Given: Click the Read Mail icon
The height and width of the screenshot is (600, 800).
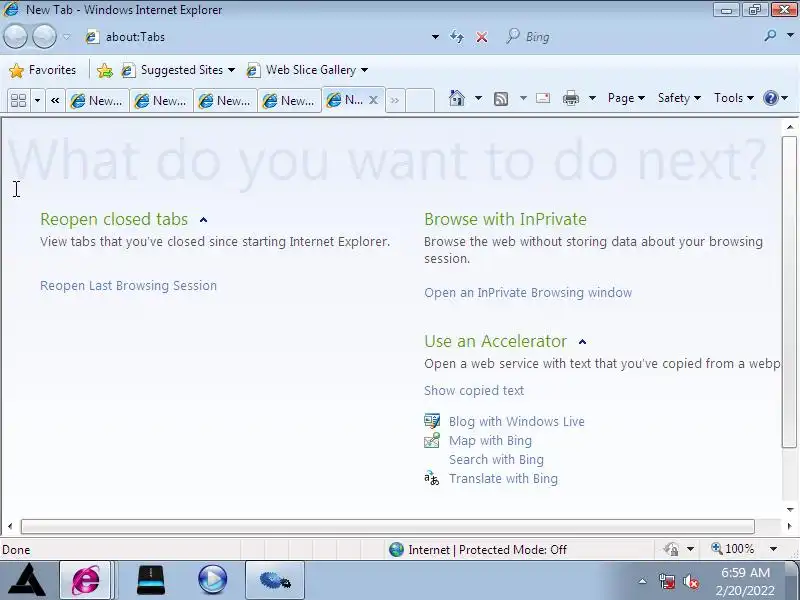Looking at the screenshot, I should (543, 97).
